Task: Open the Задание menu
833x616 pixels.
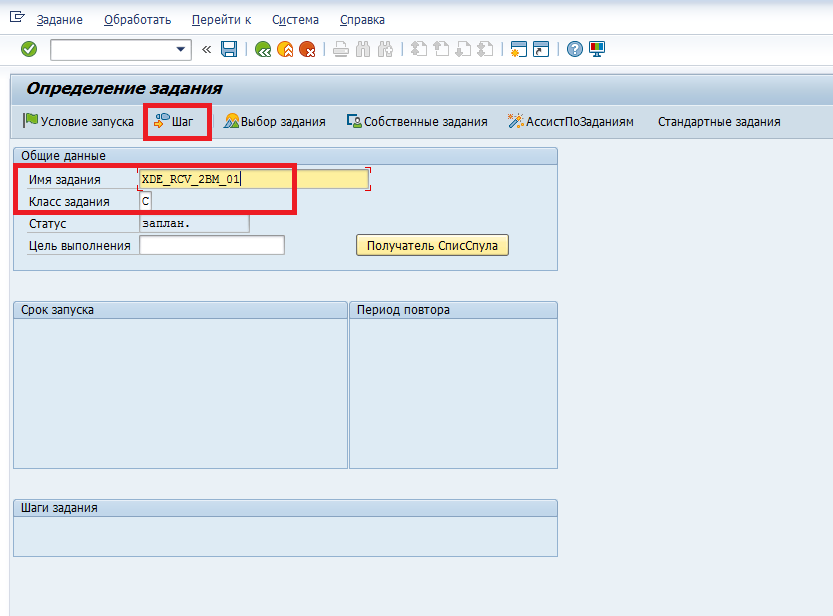Action: [60, 20]
